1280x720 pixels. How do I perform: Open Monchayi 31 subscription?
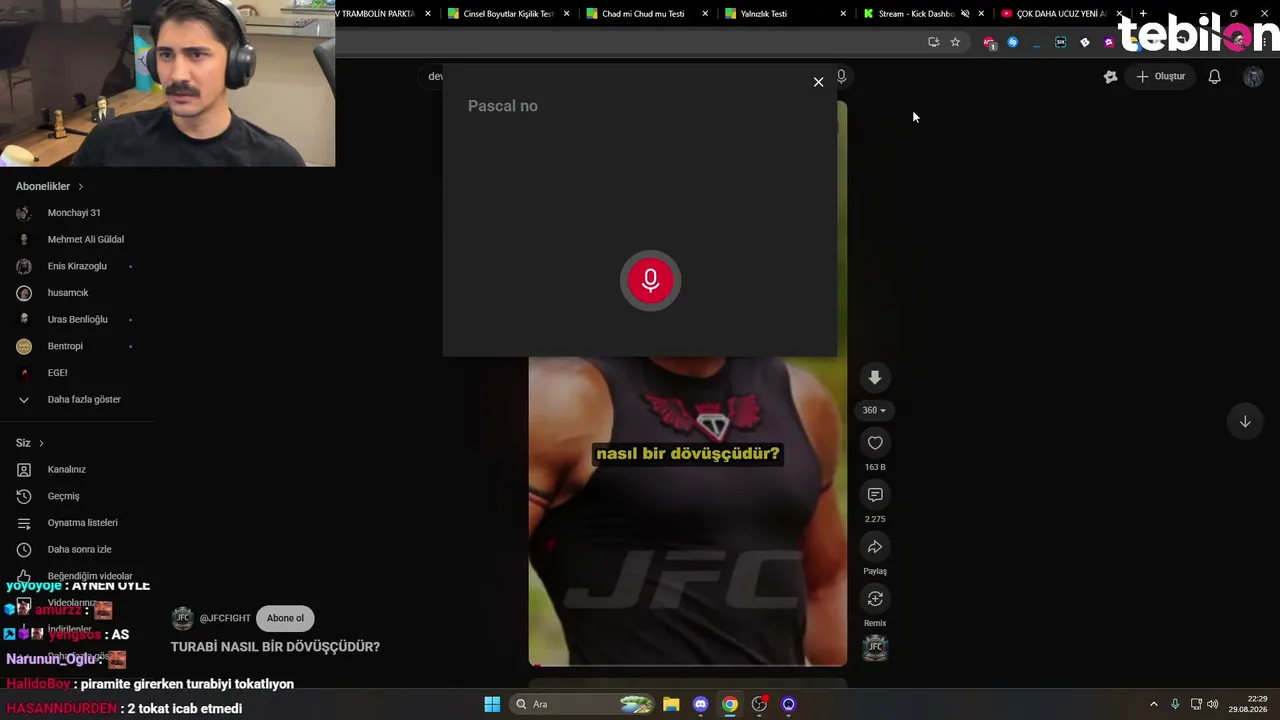(x=74, y=213)
